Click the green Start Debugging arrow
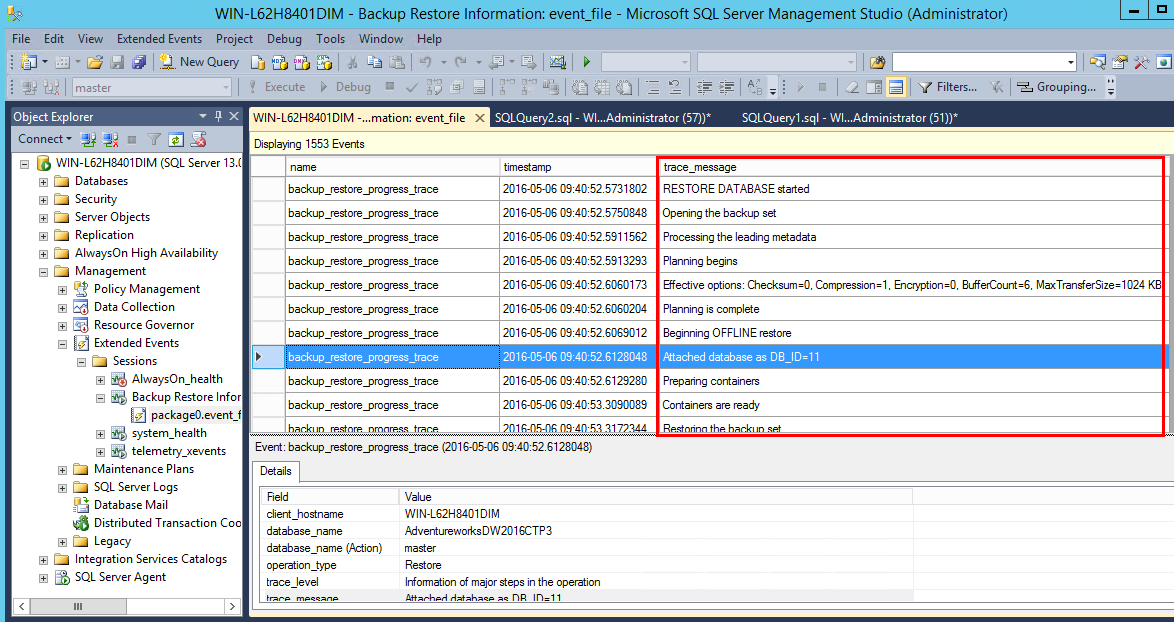The image size is (1174, 622). (587, 62)
